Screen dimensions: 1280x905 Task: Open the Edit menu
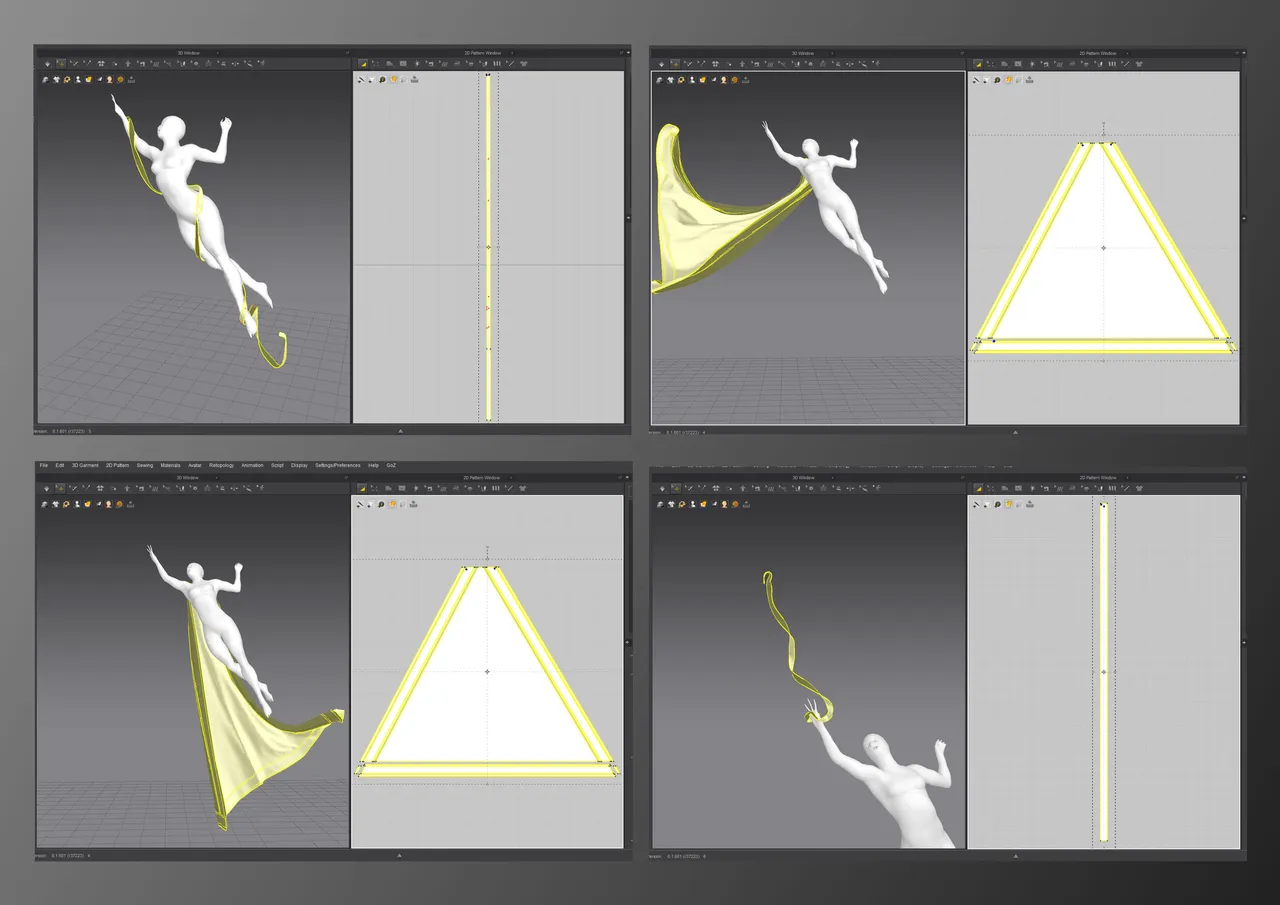click(60, 465)
